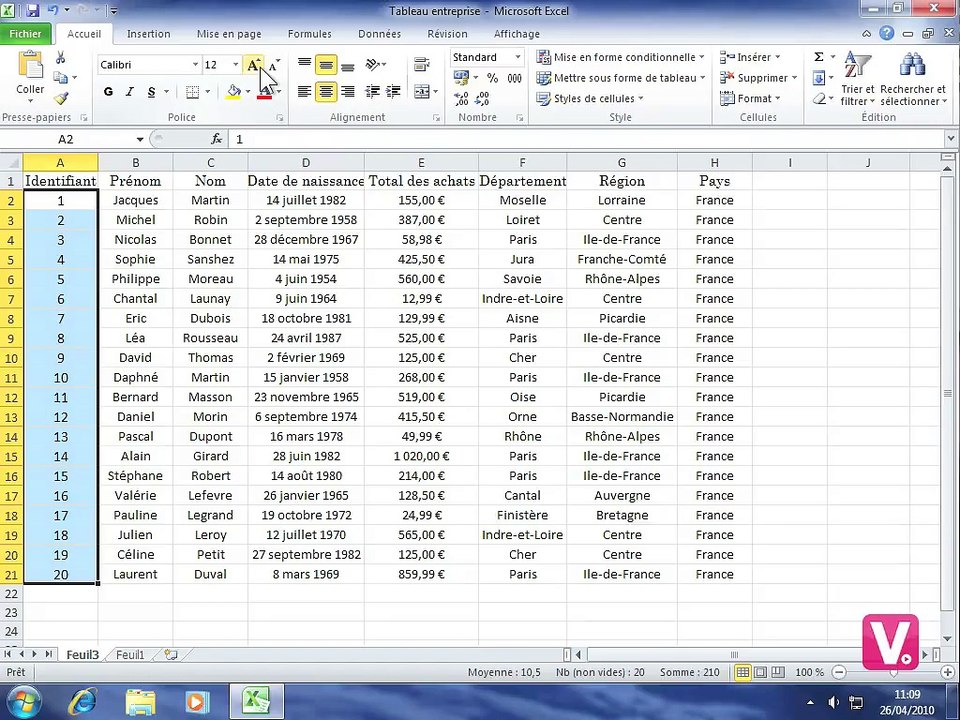
Task: Switch to the Mise en page tab
Action: click(x=229, y=34)
